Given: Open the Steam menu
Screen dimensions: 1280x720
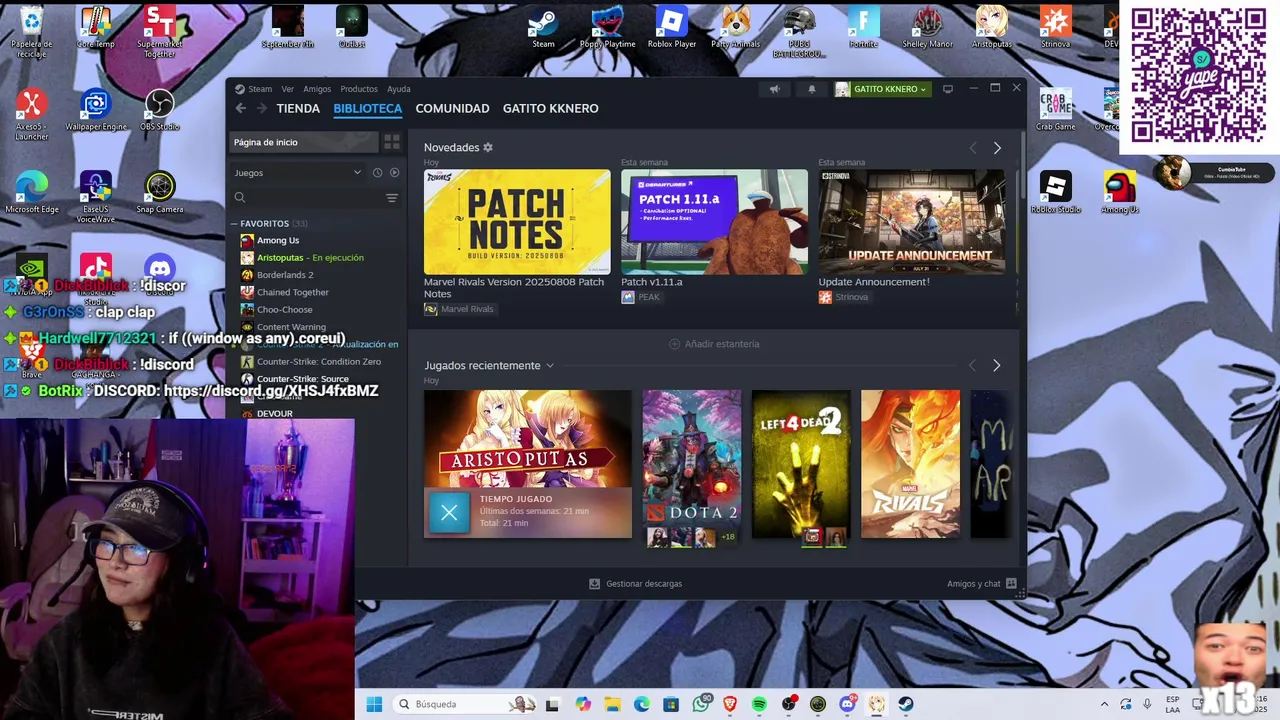Looking at the screenshot, I should click(x=260, y=89).
